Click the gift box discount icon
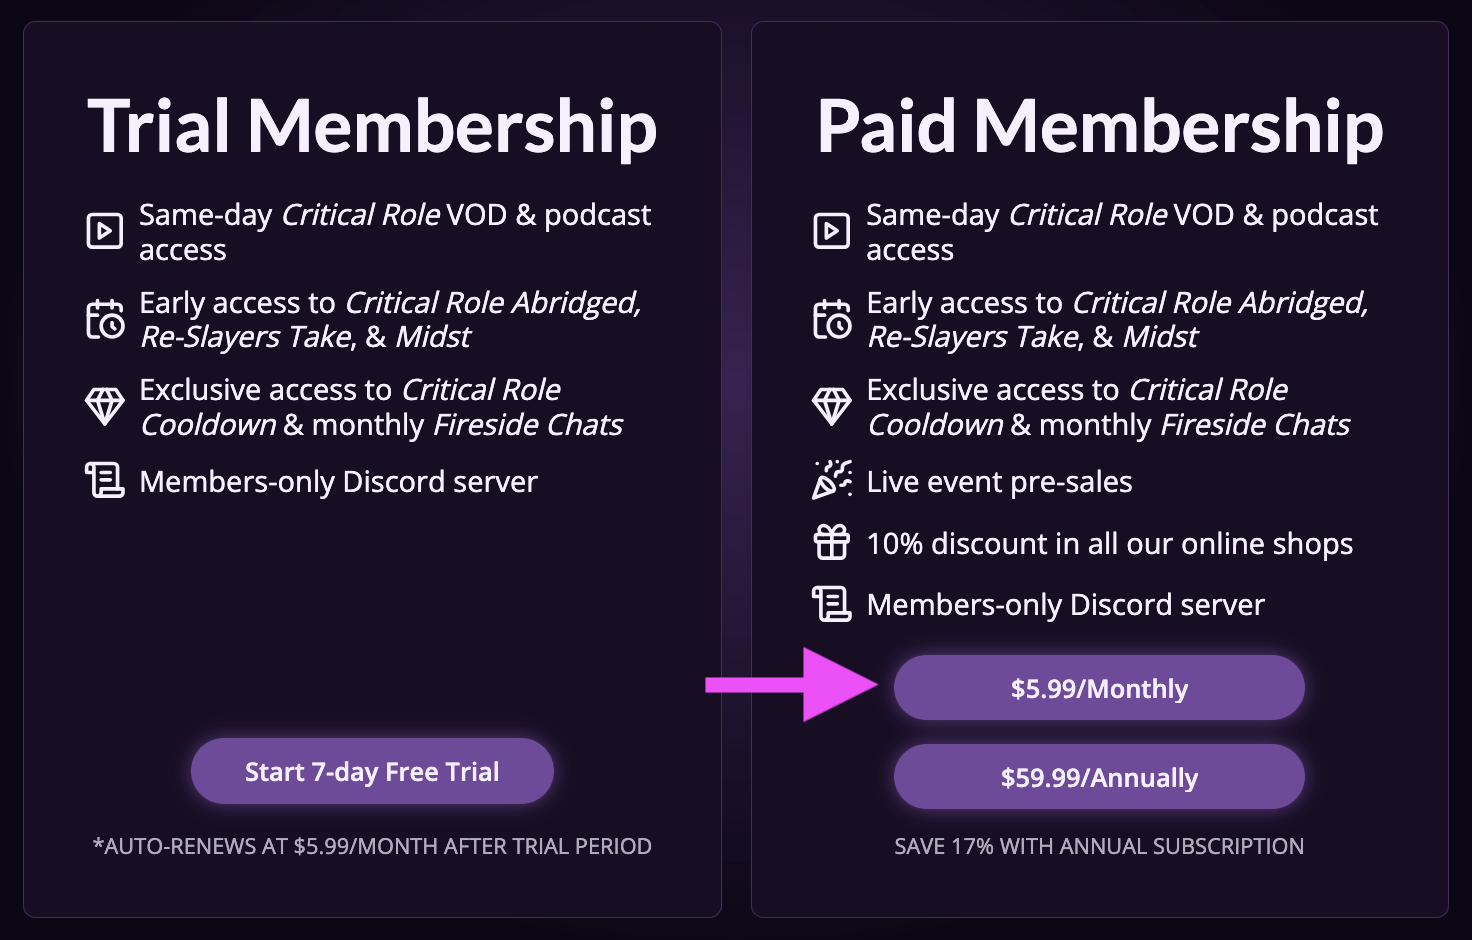The image size is (1472, 940). point(831,542)
